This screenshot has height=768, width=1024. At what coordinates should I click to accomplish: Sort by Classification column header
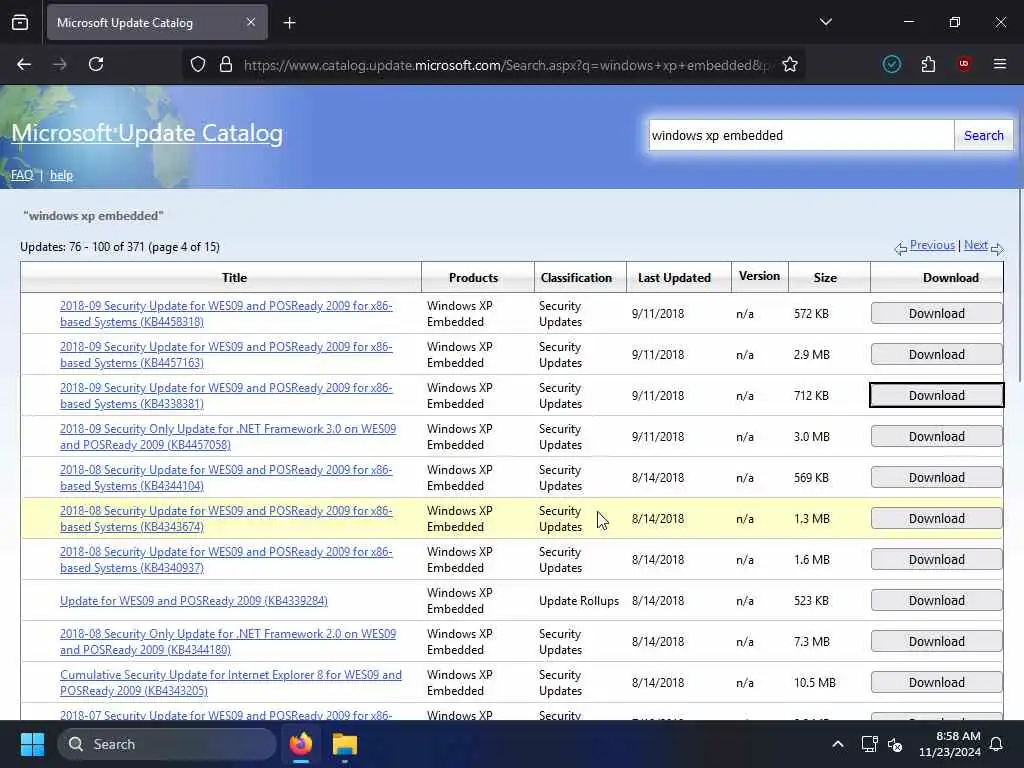(x=576, y=278)
